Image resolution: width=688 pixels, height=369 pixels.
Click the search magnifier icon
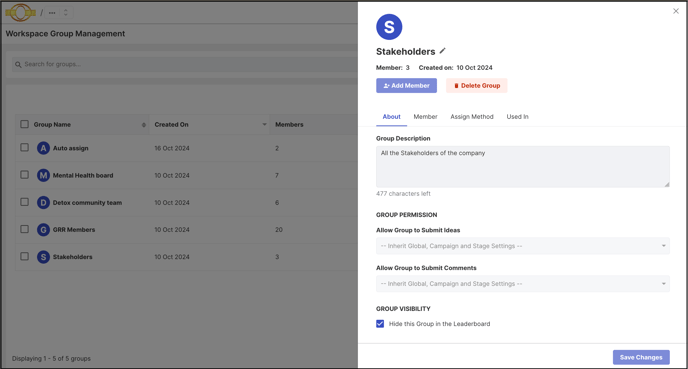[18, 64]
